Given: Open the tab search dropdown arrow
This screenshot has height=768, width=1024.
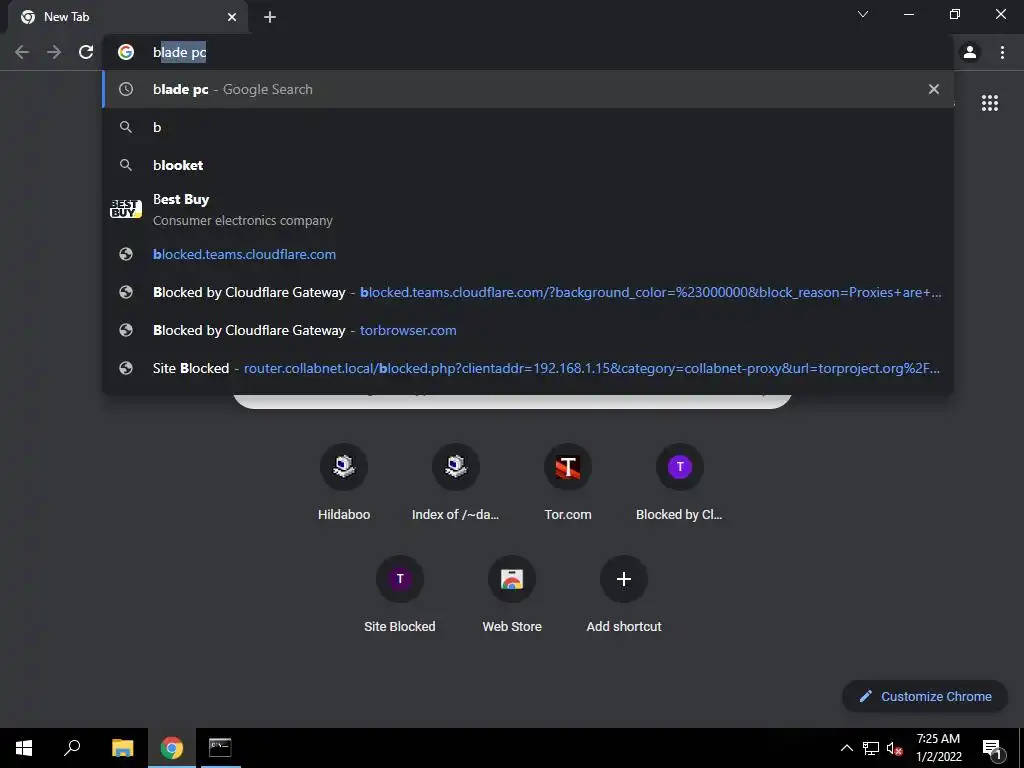Looking at the screenshot, I should tap(863, 14).
